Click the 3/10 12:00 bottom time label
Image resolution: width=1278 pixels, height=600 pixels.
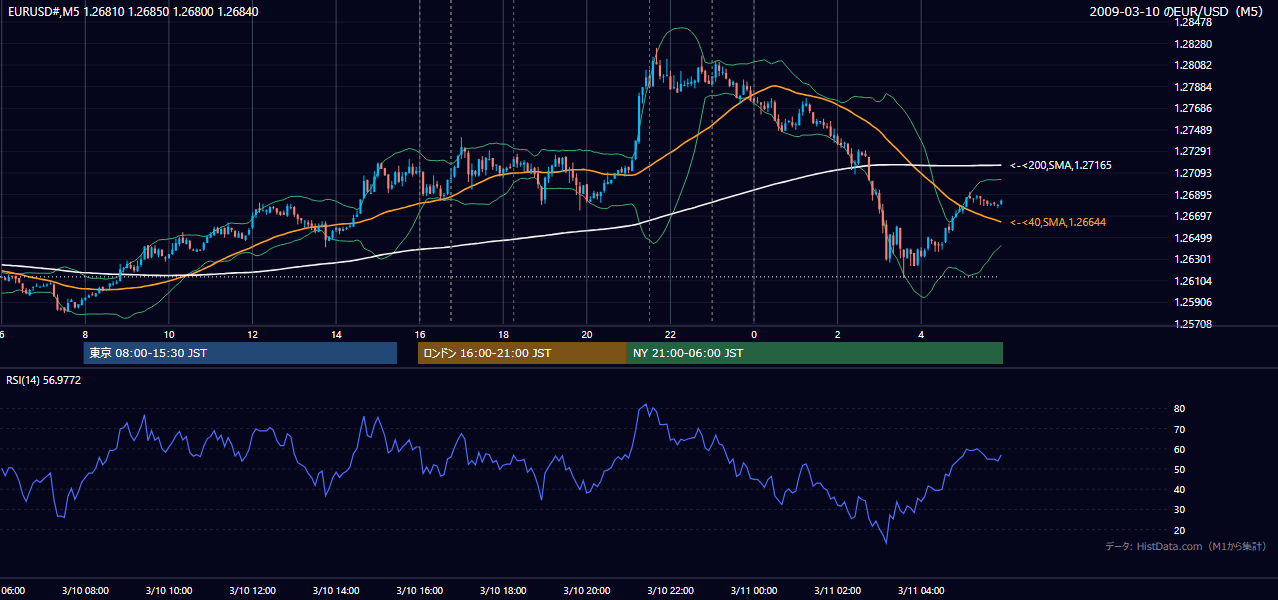pos(250,590)
